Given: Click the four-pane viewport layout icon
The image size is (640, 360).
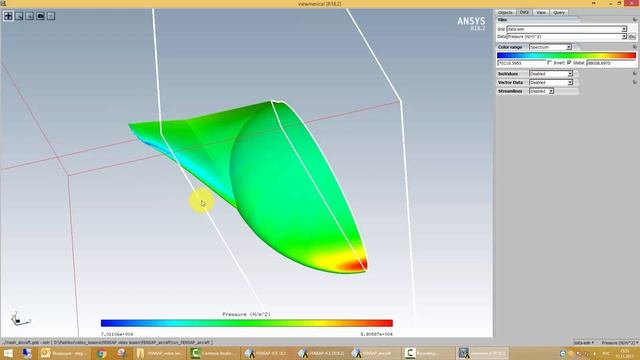Looking at the screenshot, I should [x=8, y=16].
